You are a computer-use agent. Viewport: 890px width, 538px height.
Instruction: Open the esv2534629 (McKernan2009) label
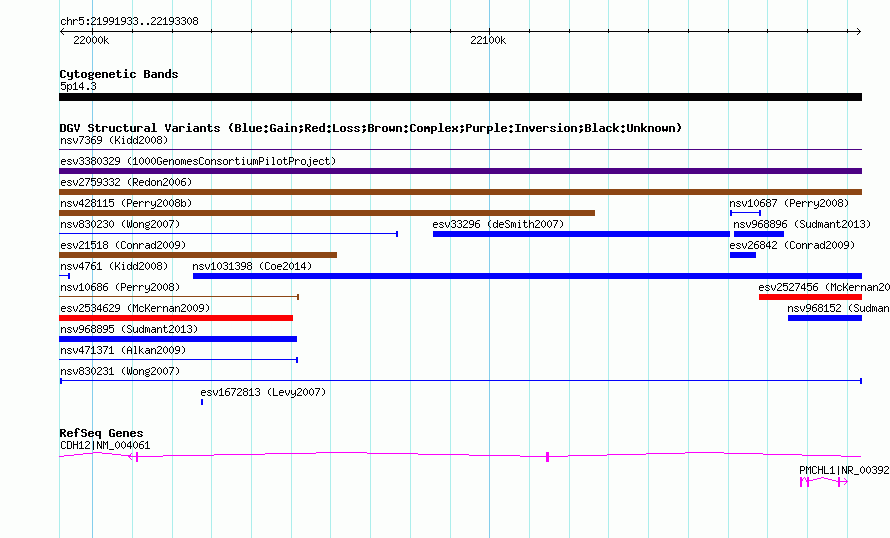135,308
